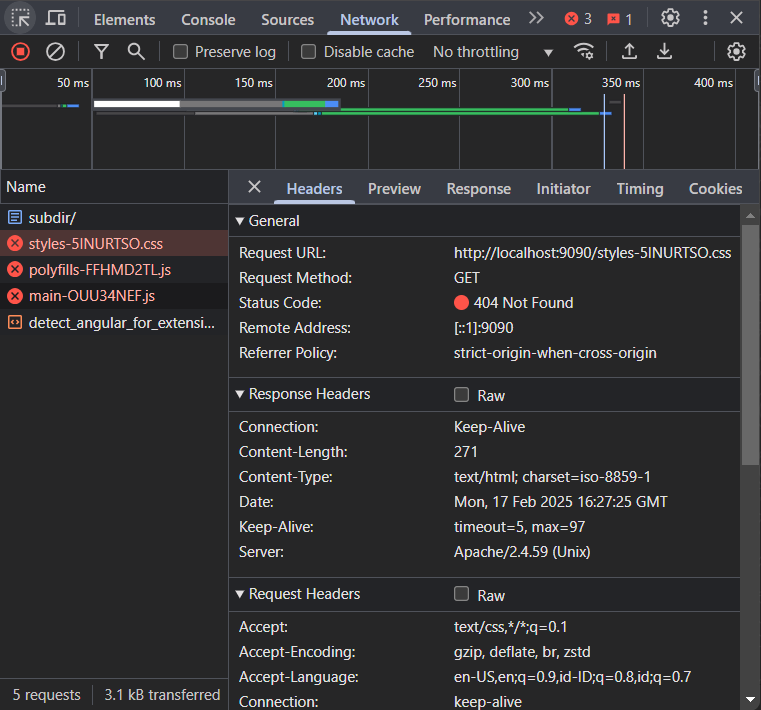
Task: Enable the Disable cache checkbox
Action: pos(309,52)
